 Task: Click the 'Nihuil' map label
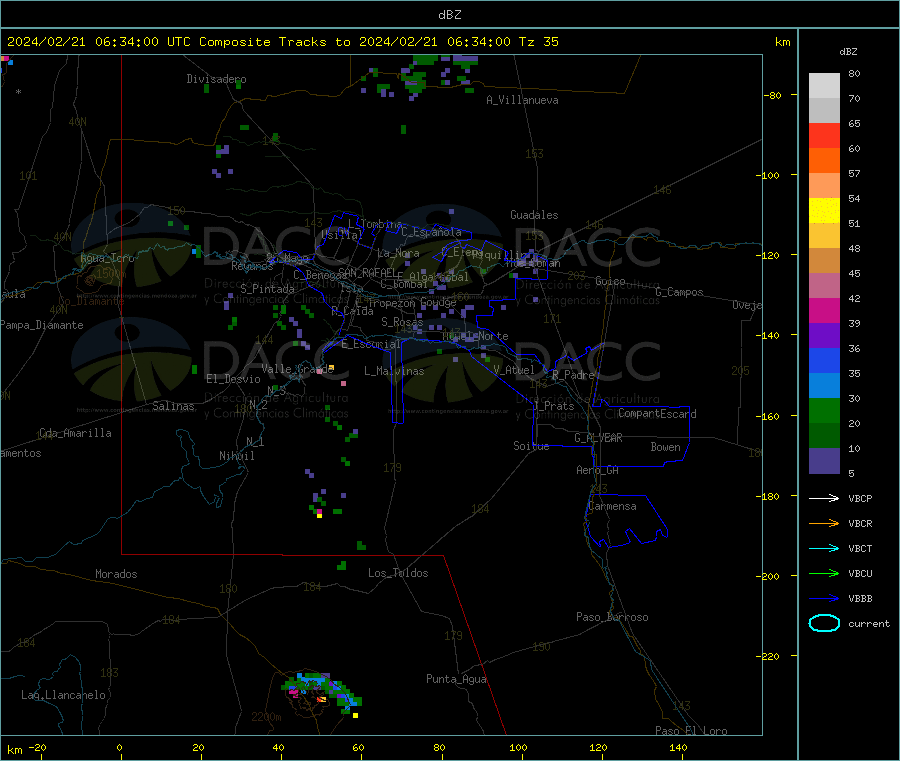click(x=236, y=456)
